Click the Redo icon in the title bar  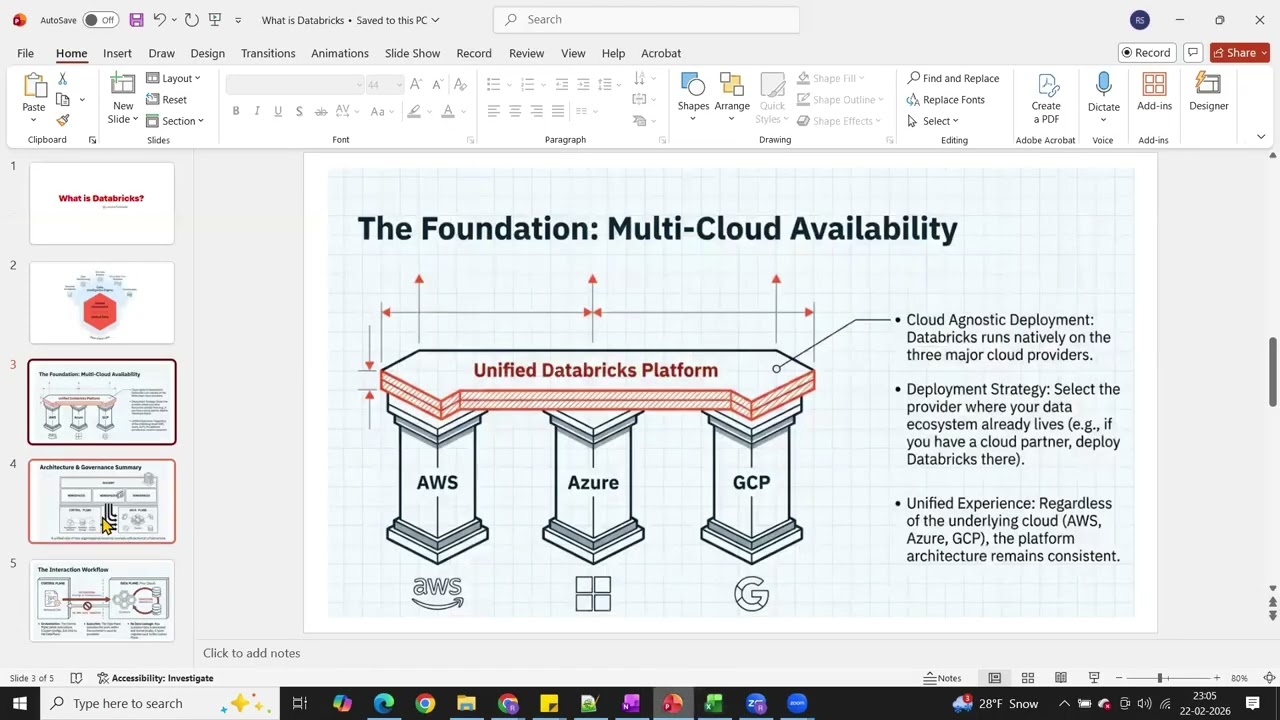pos(191,20)
